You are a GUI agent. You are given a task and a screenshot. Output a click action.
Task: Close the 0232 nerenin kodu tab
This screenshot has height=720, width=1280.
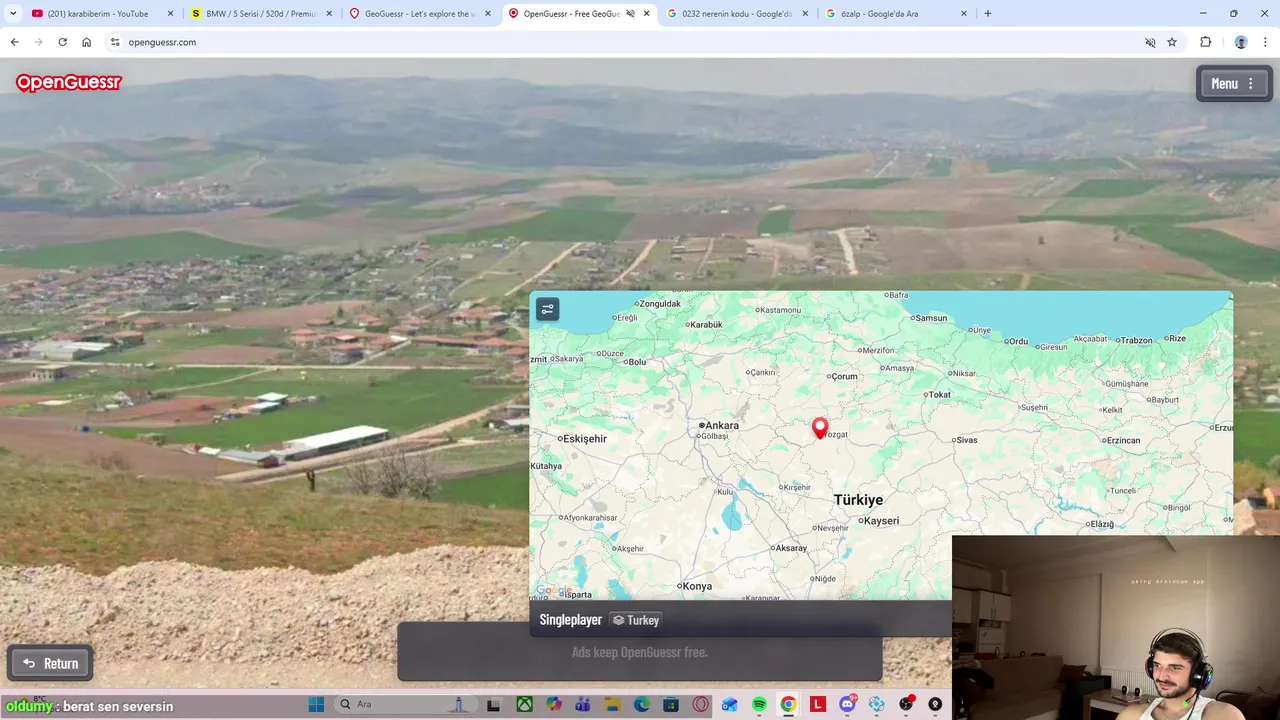pos(805,14)
